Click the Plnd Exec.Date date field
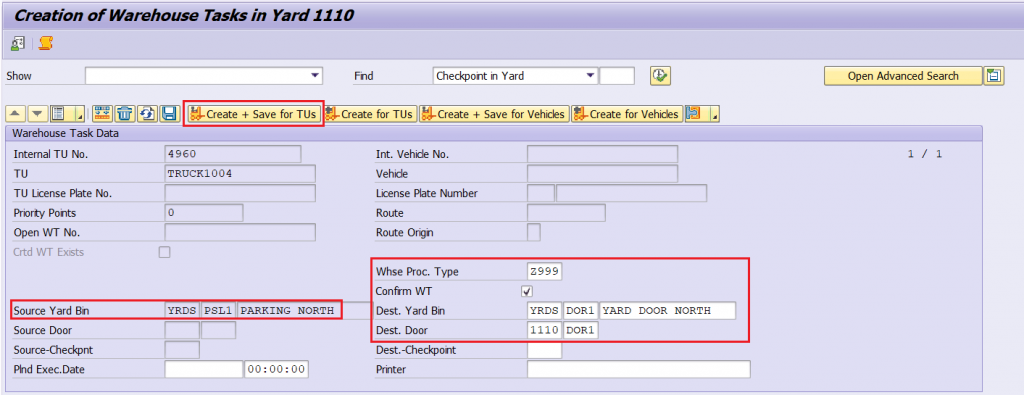 click(204, 370)
